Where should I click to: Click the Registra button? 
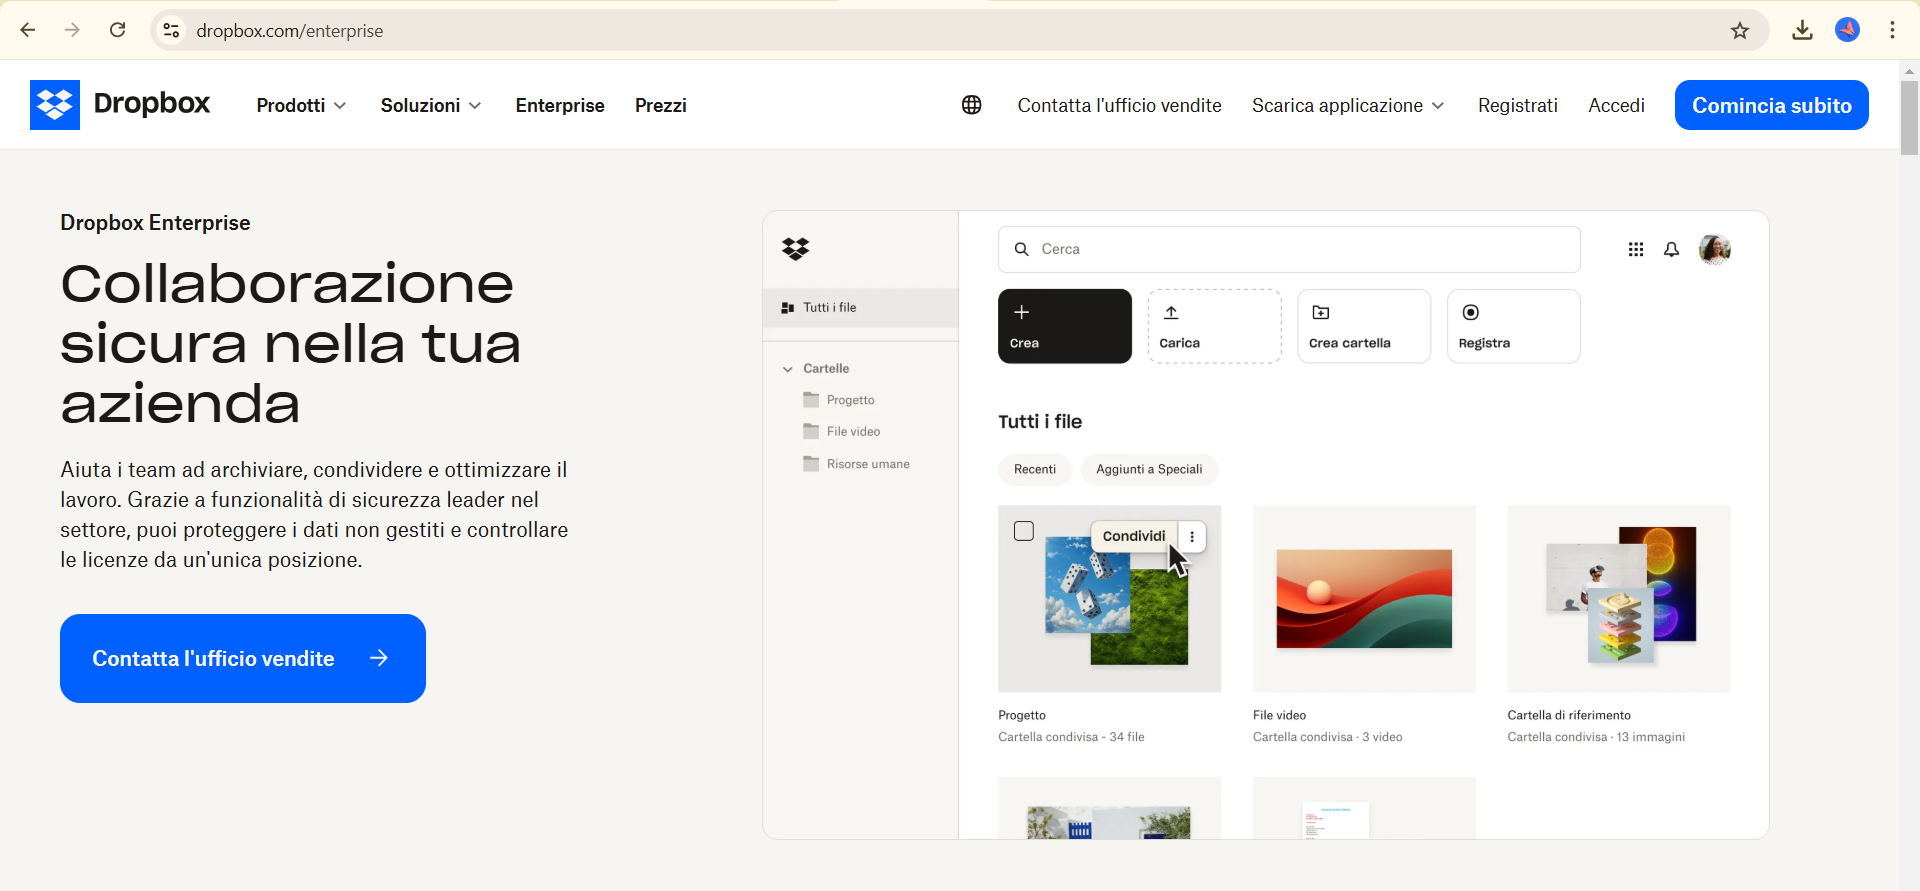coord(1514,326)
